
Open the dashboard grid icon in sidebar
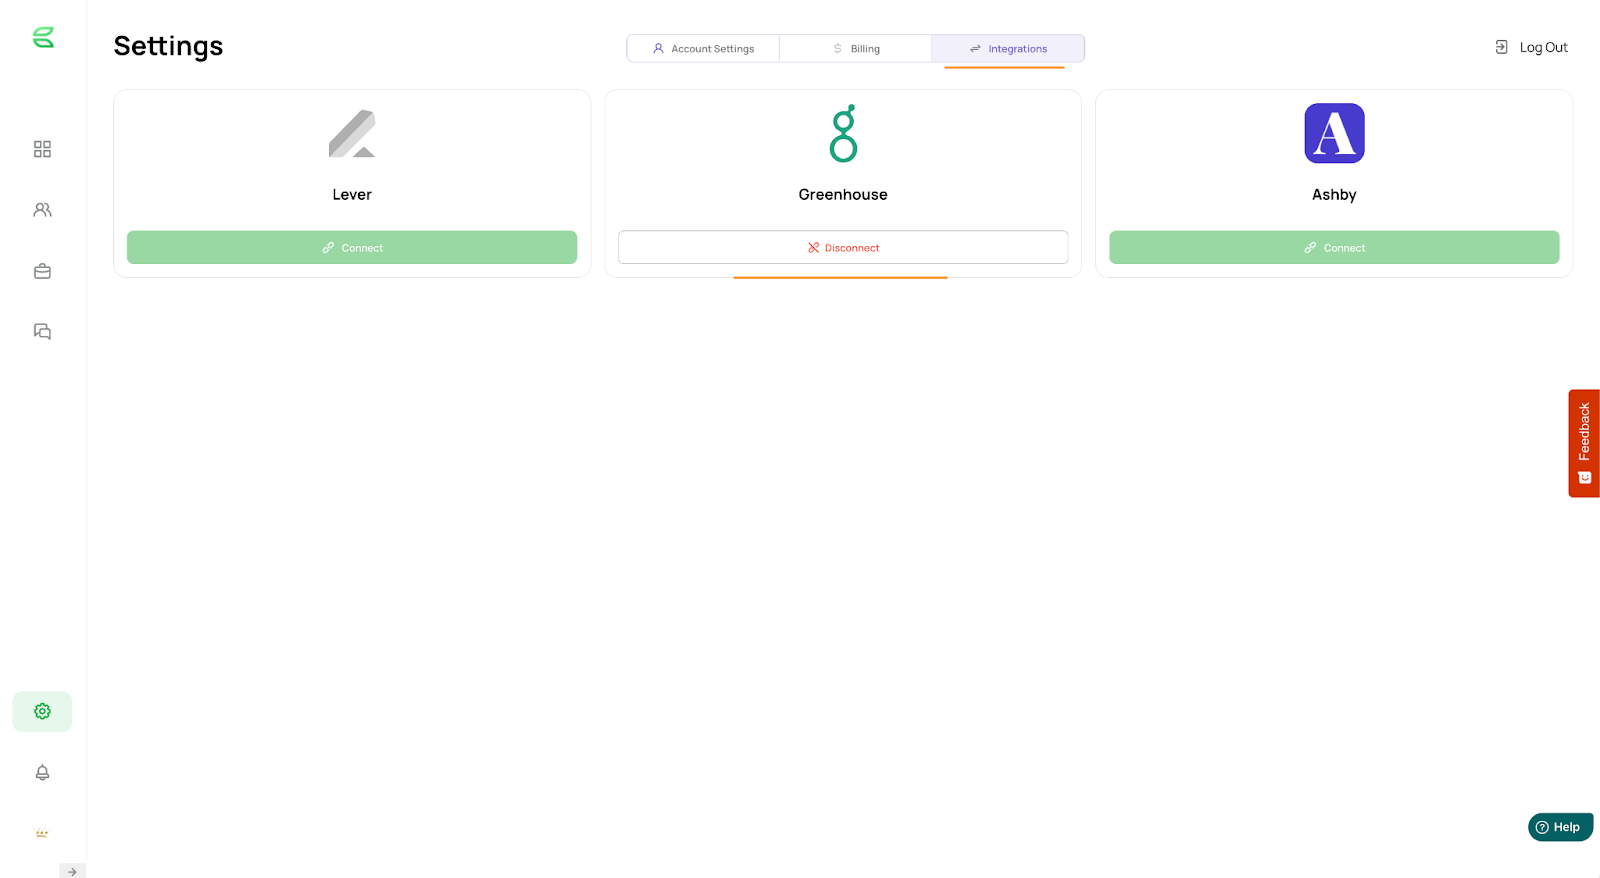[x=42, y=149]
